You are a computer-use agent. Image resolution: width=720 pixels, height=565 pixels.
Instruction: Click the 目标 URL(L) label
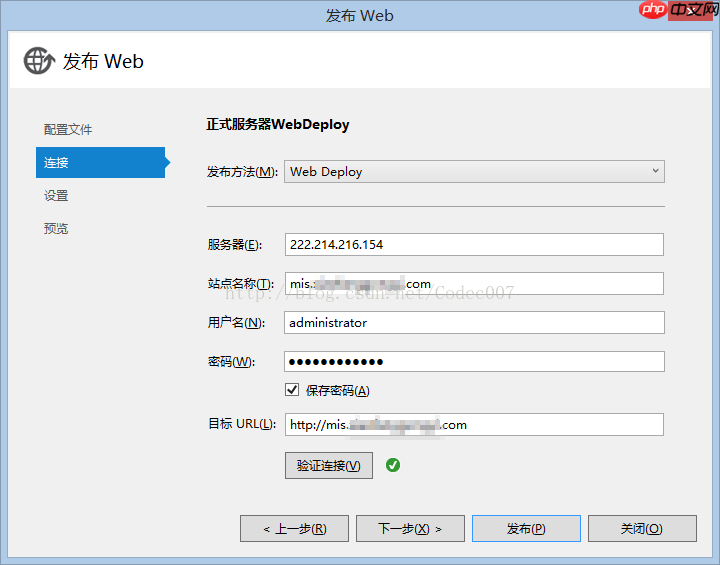tap(242, 424)
